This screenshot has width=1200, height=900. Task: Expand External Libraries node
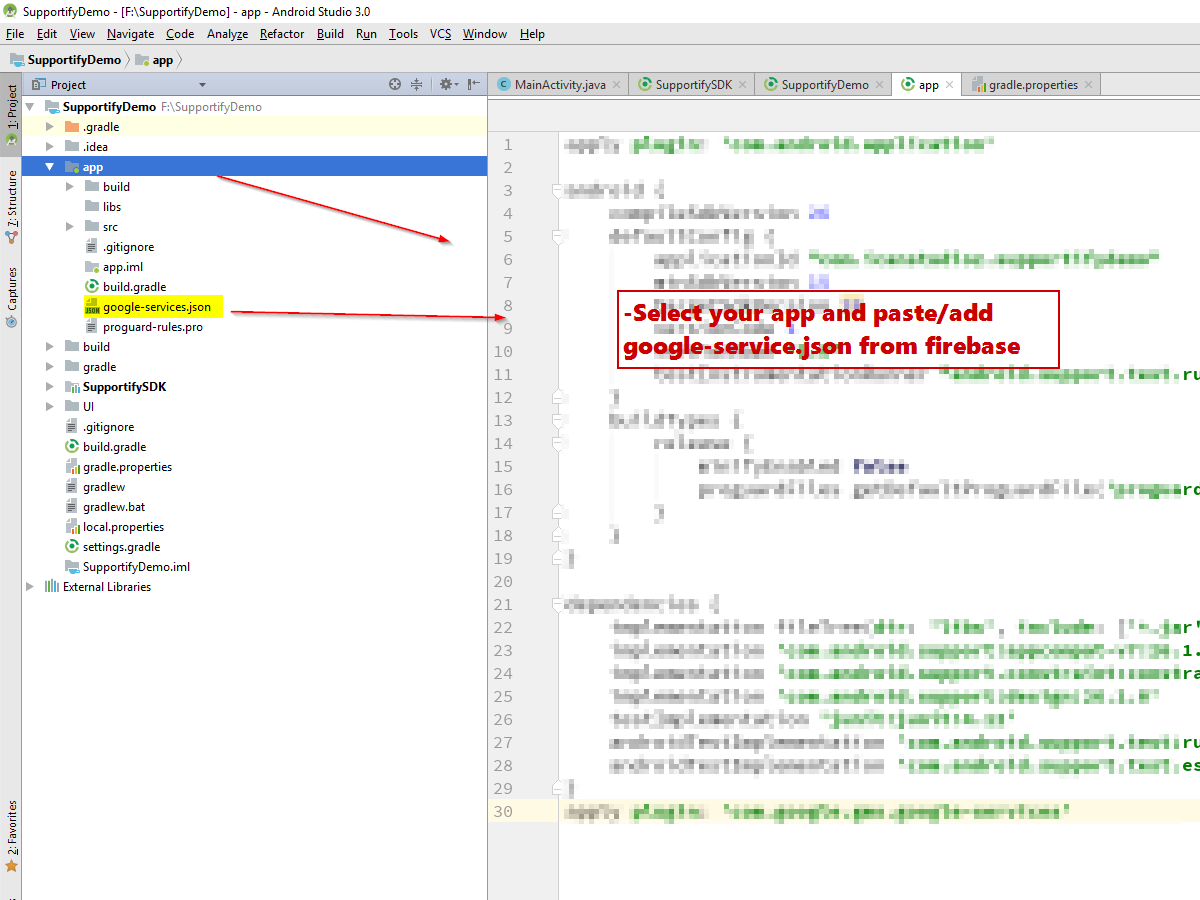click(29, 587)
